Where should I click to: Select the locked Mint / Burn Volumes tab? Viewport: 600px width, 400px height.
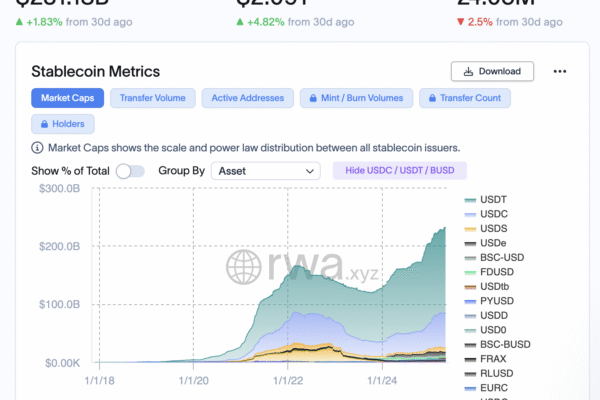(x=356, y=98)
